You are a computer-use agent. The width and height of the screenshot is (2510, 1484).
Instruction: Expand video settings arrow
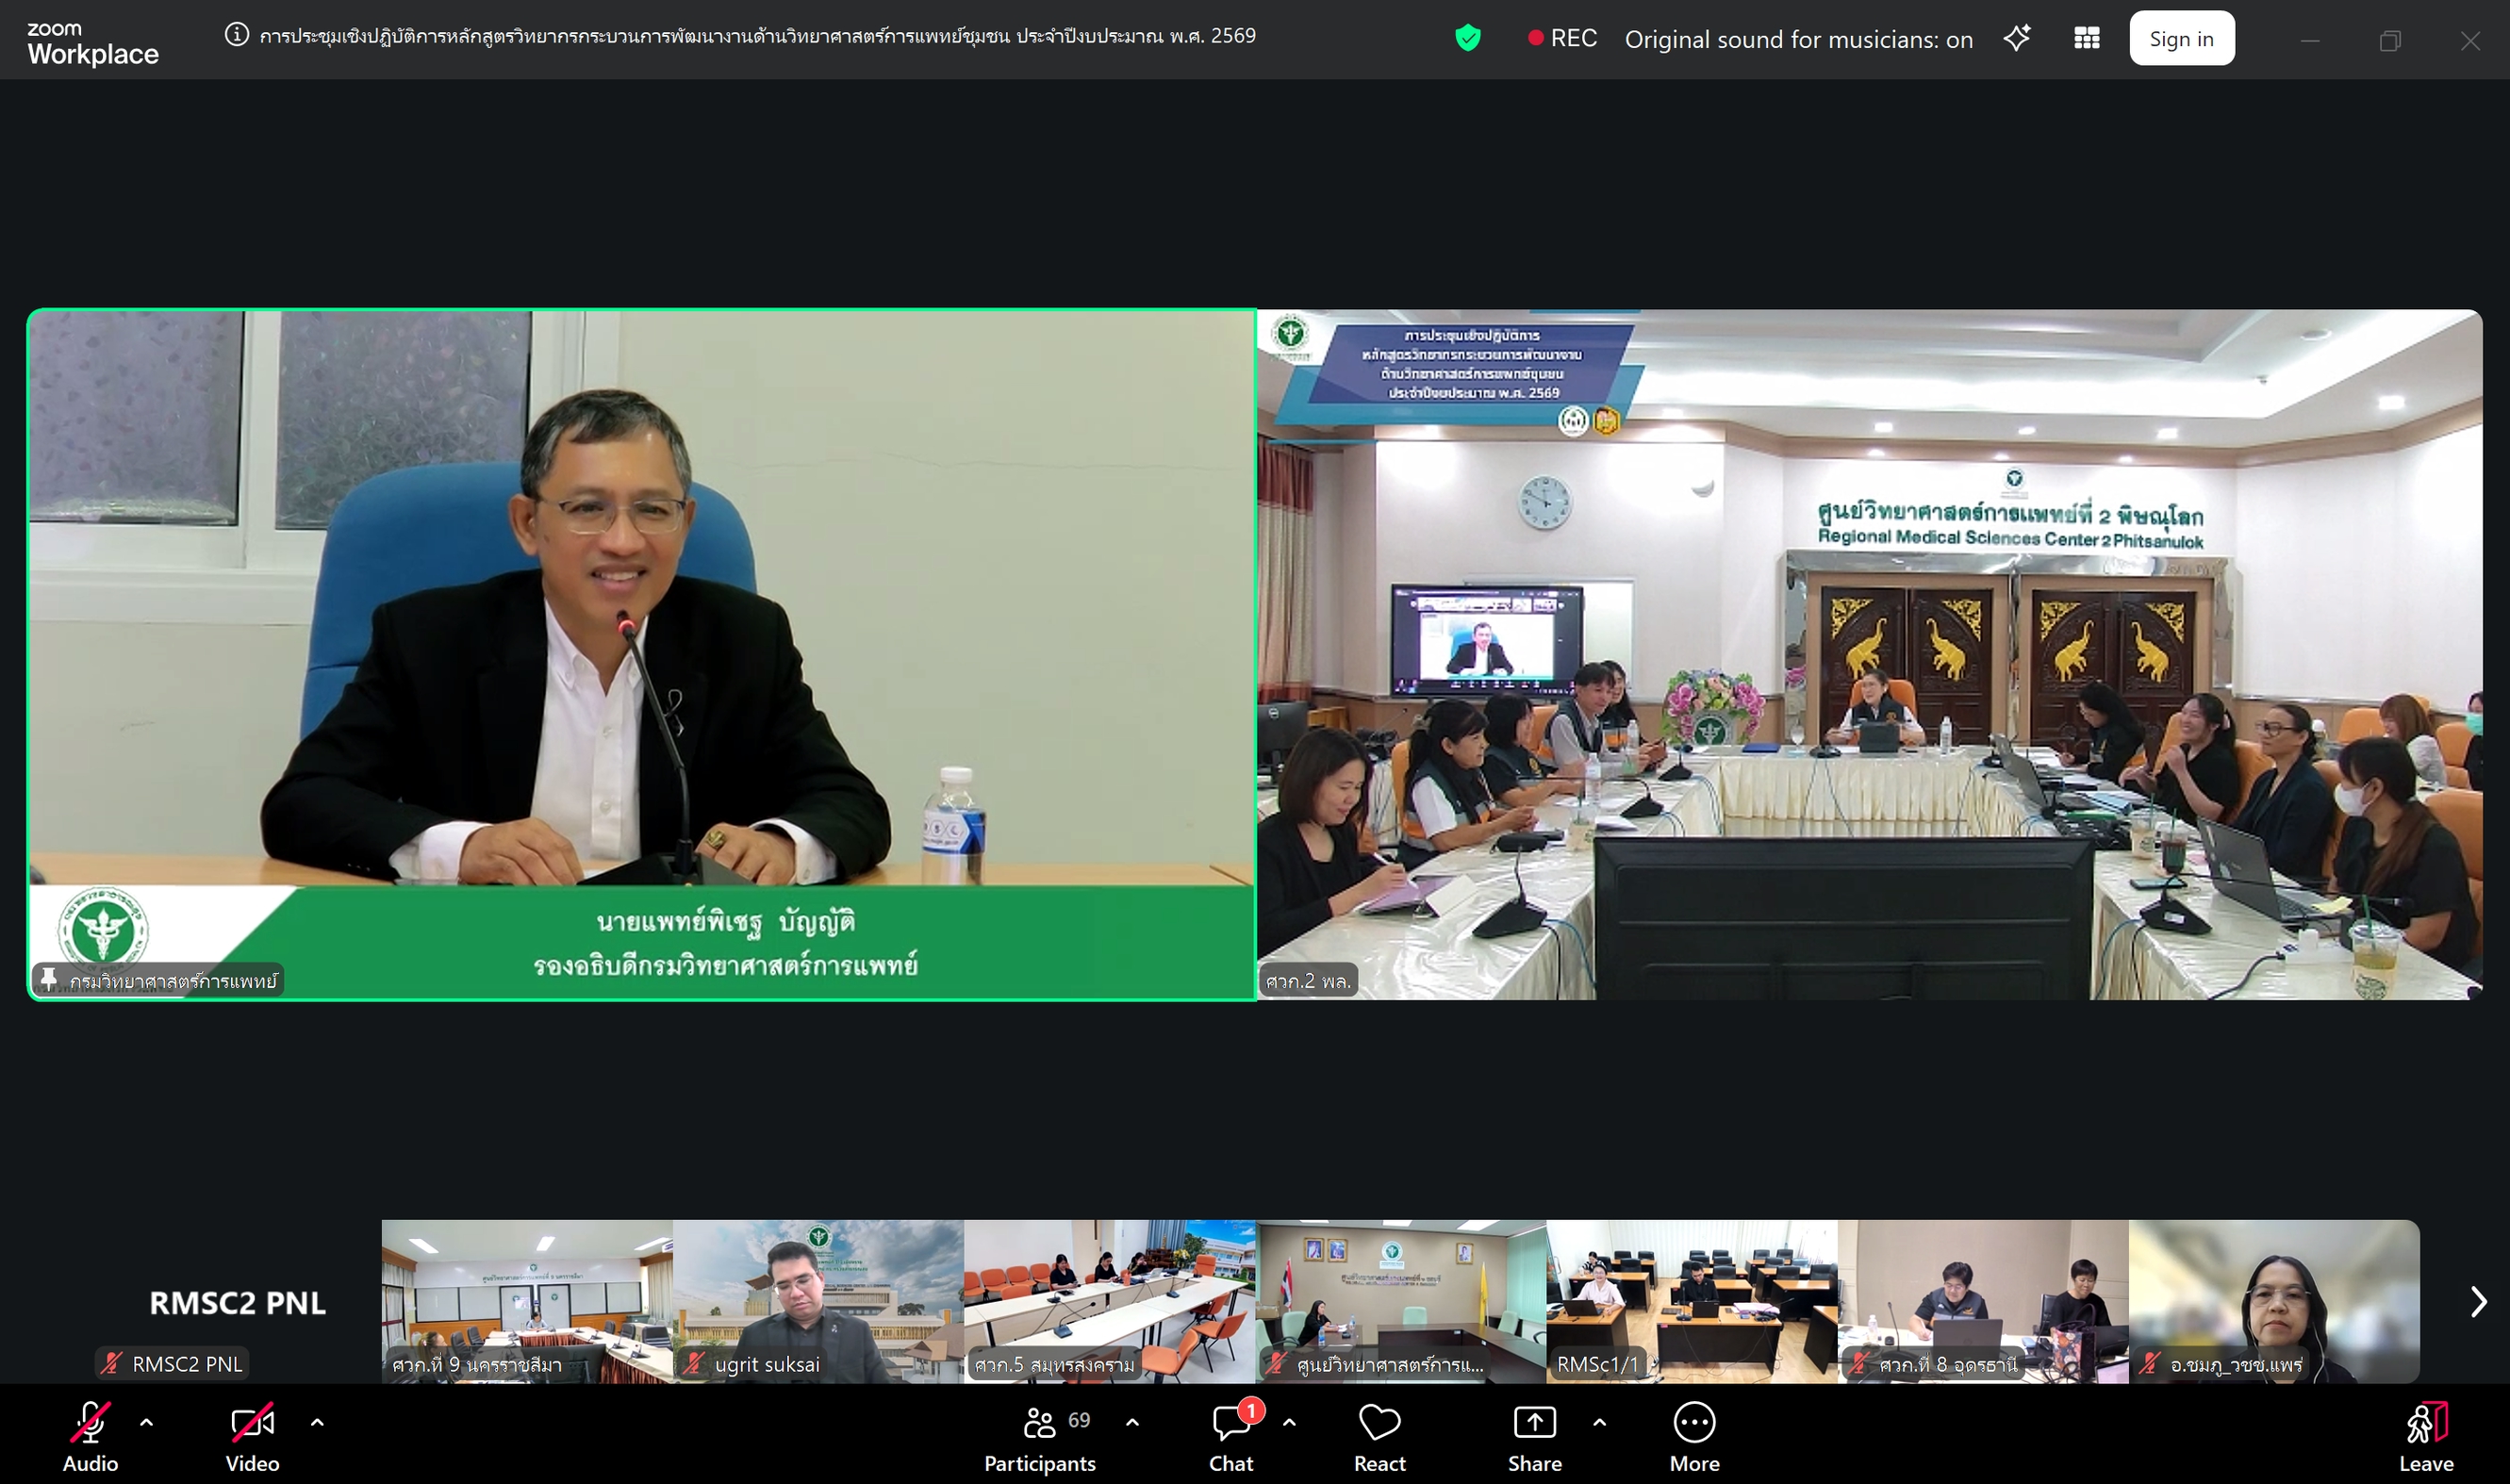(x=317, y=1421)
